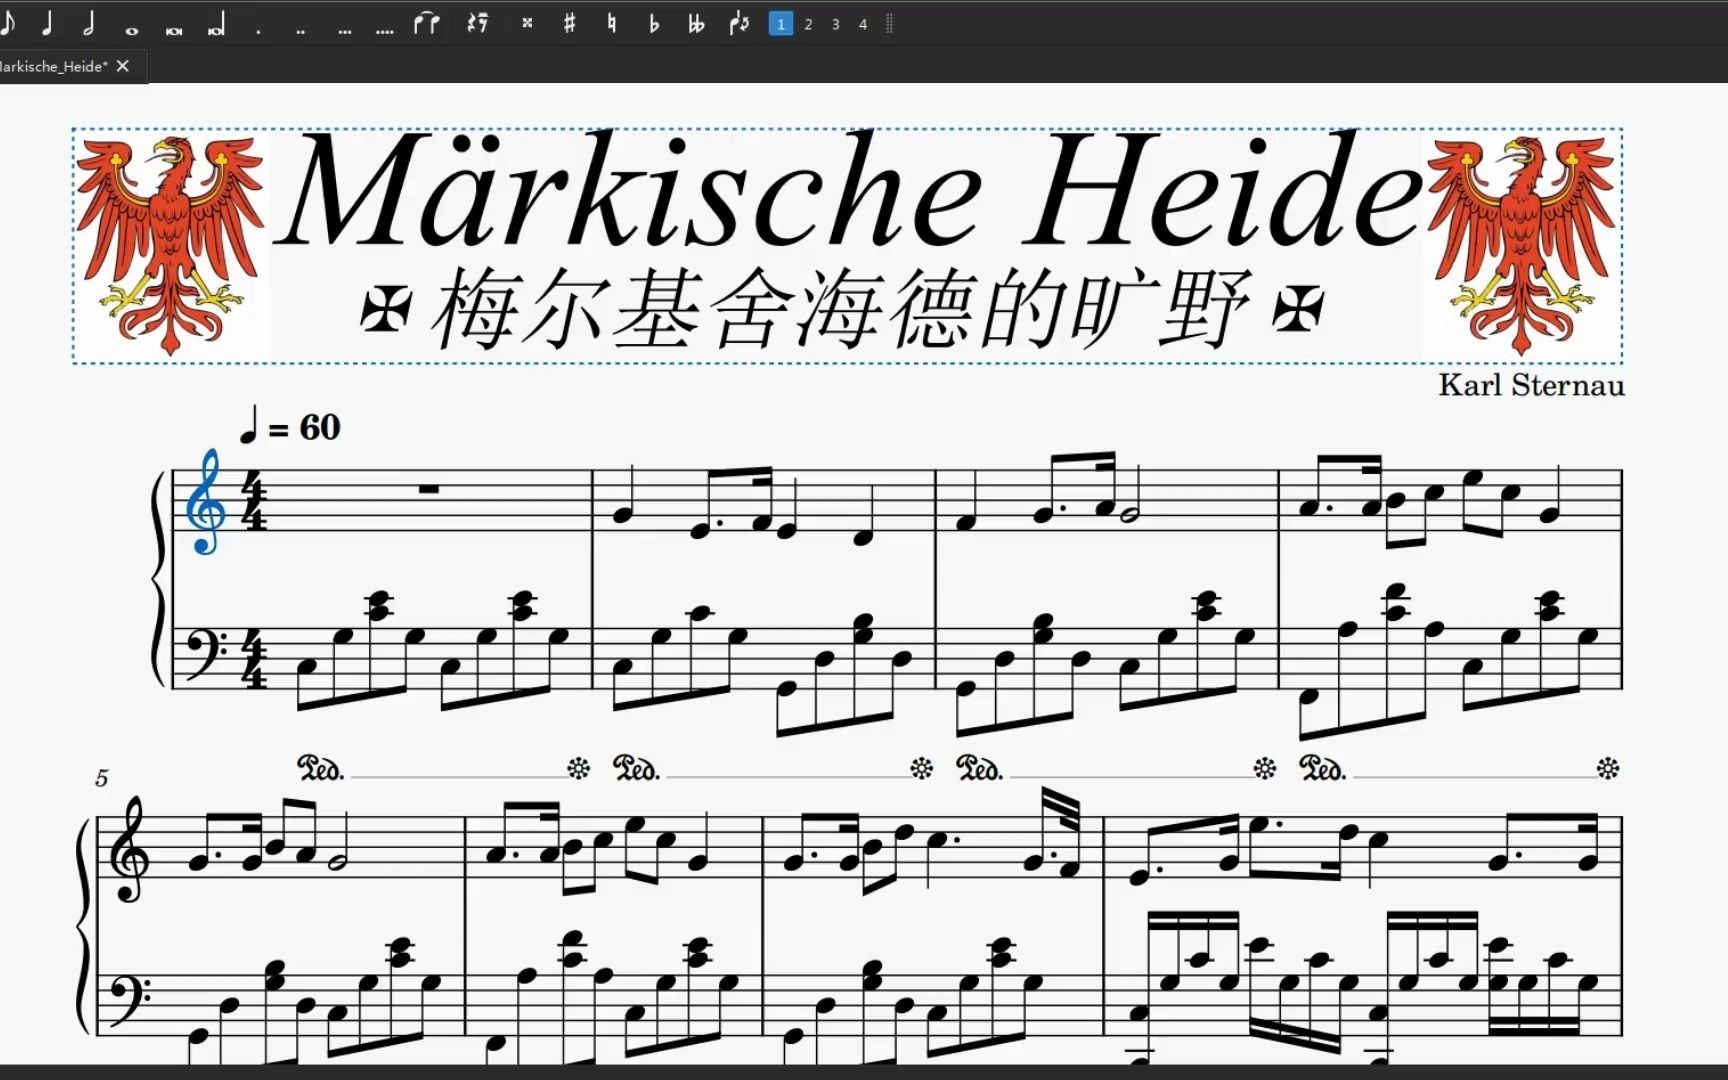Select the second Ped. pedal marking
The width and height of the screenshot is (1728, 1080).
tap(637, 768)
